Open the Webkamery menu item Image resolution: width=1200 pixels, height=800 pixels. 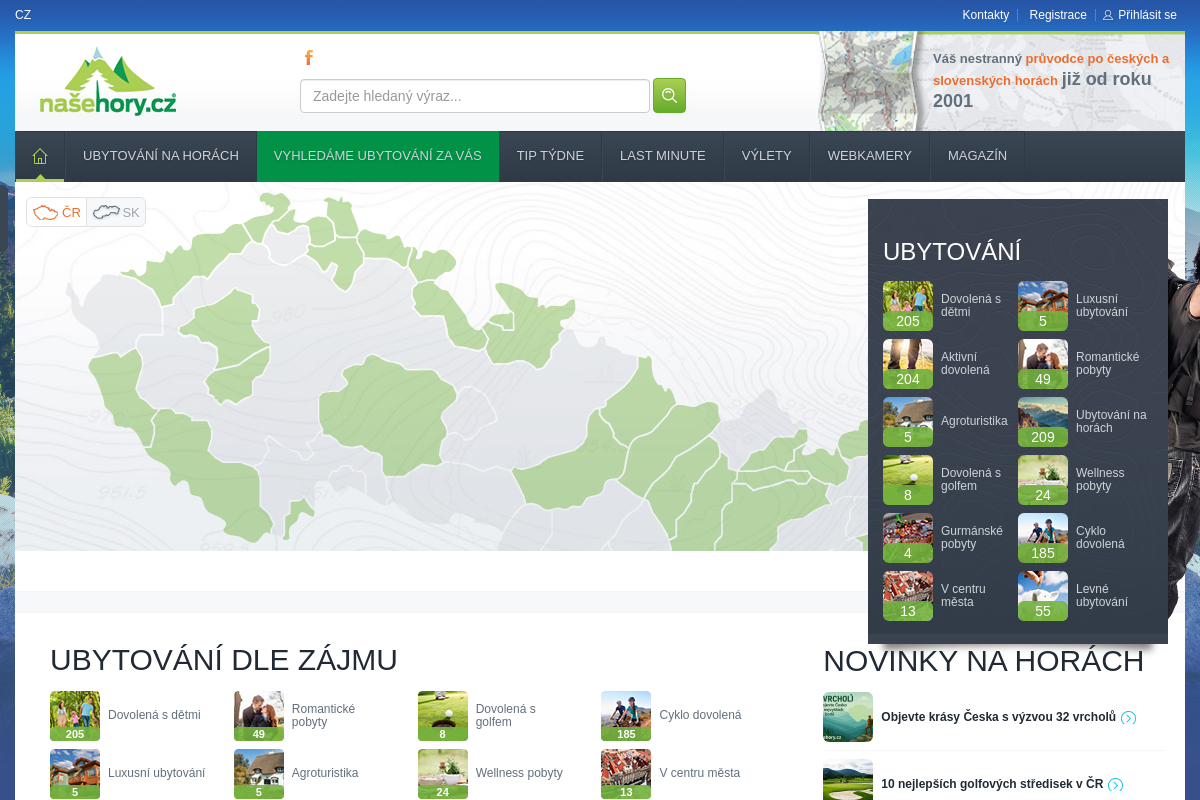coord(870,156)
